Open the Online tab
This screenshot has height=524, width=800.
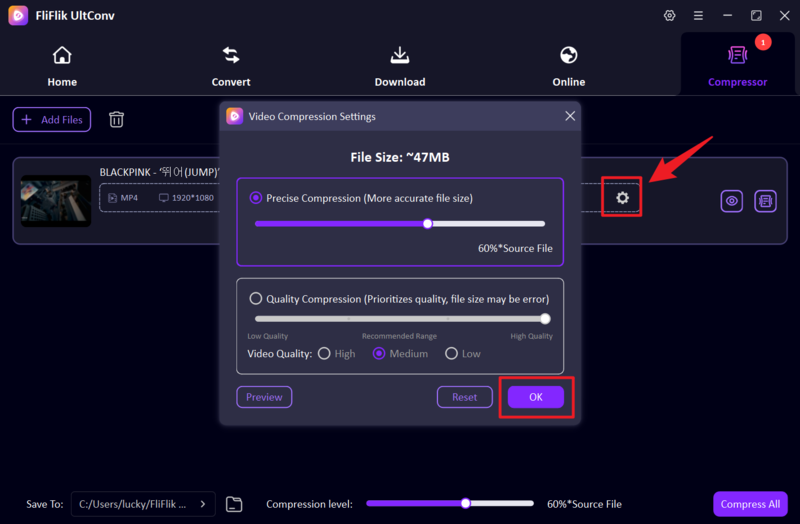pos(568,66)
